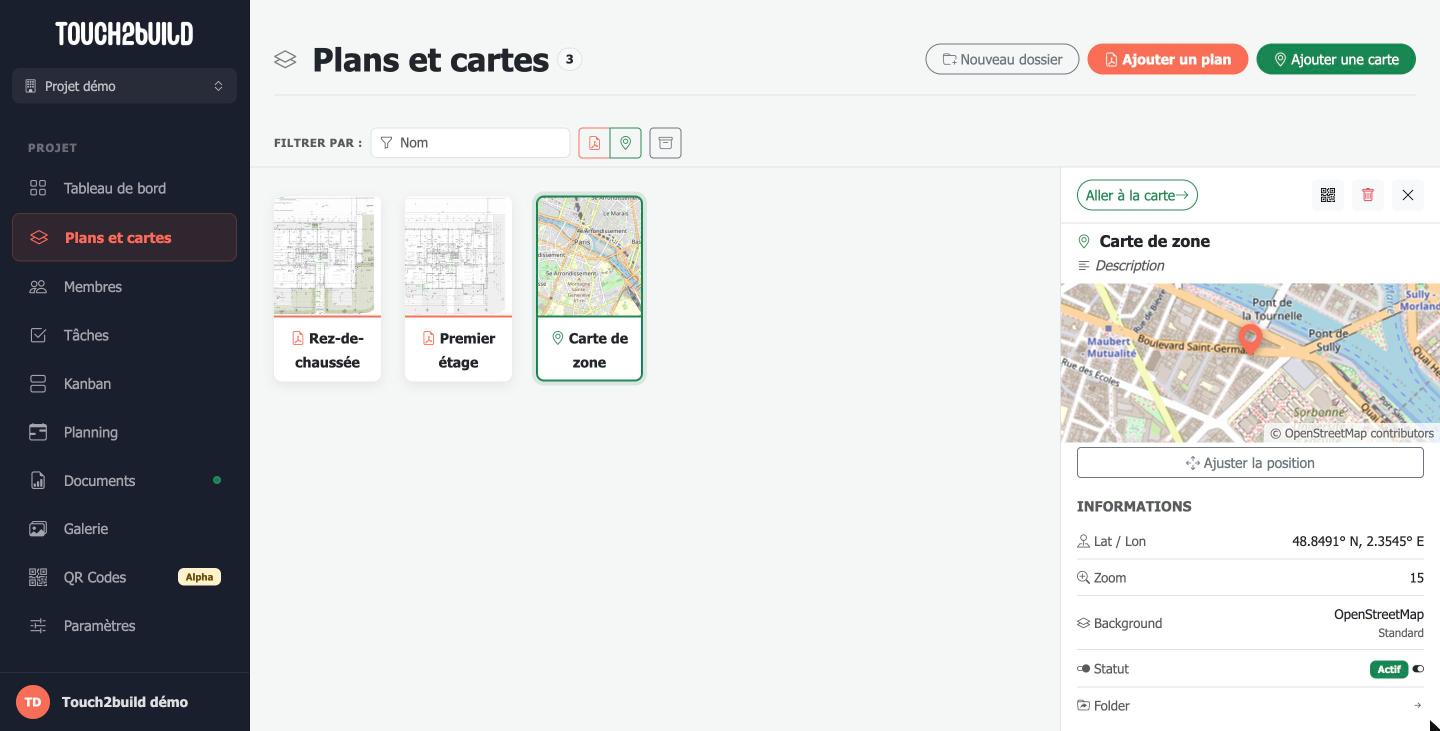Image resolution: width=1440 pixels, height=731 pixels.
Task: Click the Description field in detail panel
Action: pos(1129,266)
